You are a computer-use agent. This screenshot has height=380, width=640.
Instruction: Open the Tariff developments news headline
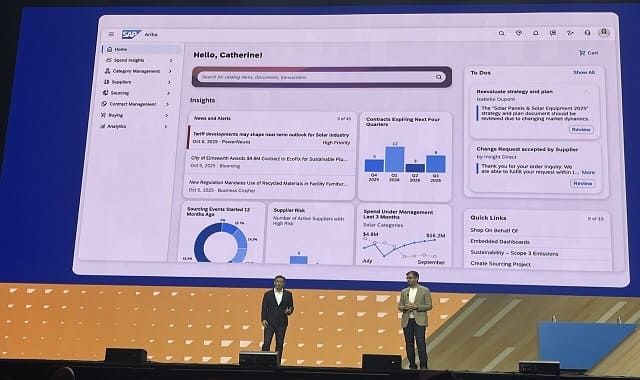pos(271,134)
